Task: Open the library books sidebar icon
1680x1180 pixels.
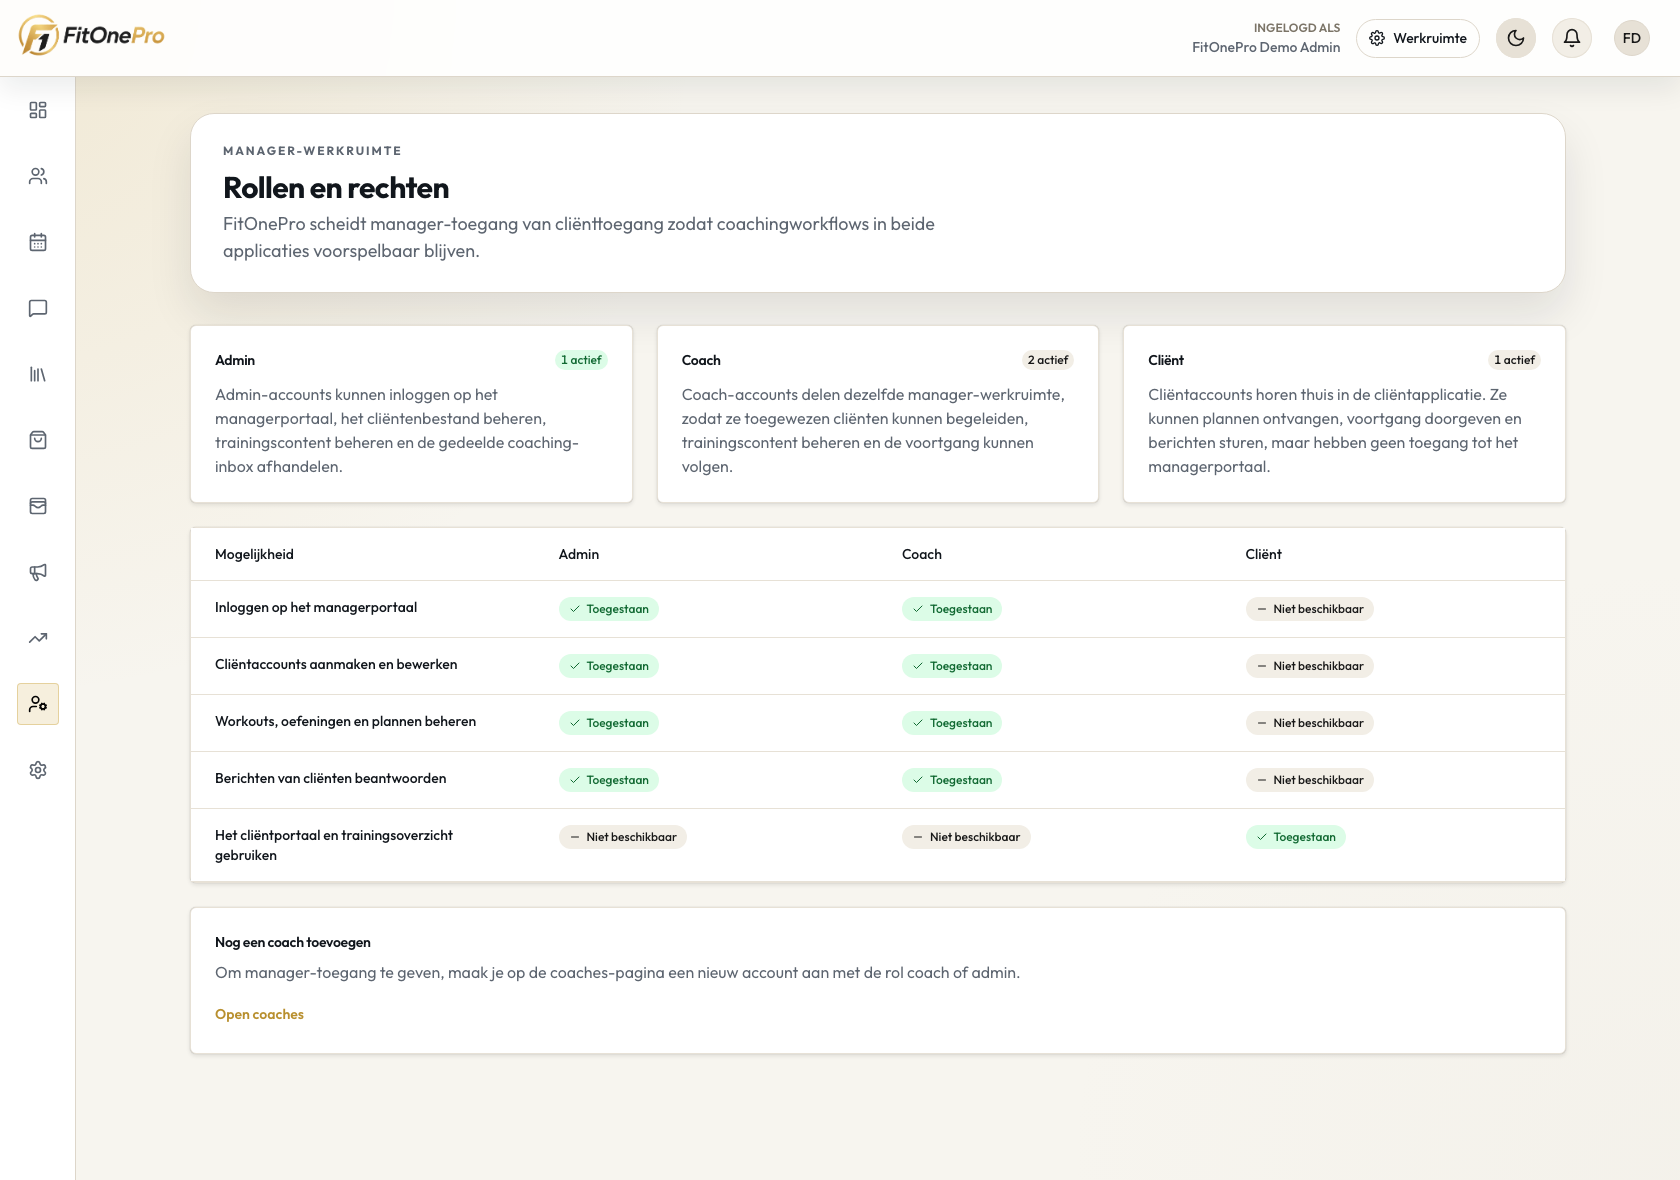Action: click(38, 374)
